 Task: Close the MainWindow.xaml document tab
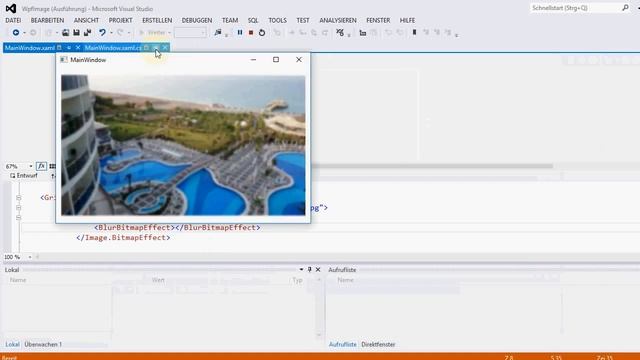pyautogui.click(x=78, y=48)
